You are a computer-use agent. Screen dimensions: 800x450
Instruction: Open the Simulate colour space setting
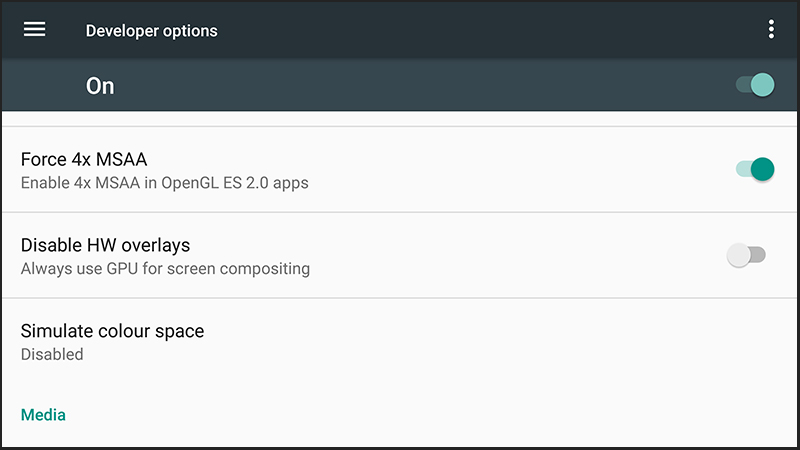[x=399, y=341]
